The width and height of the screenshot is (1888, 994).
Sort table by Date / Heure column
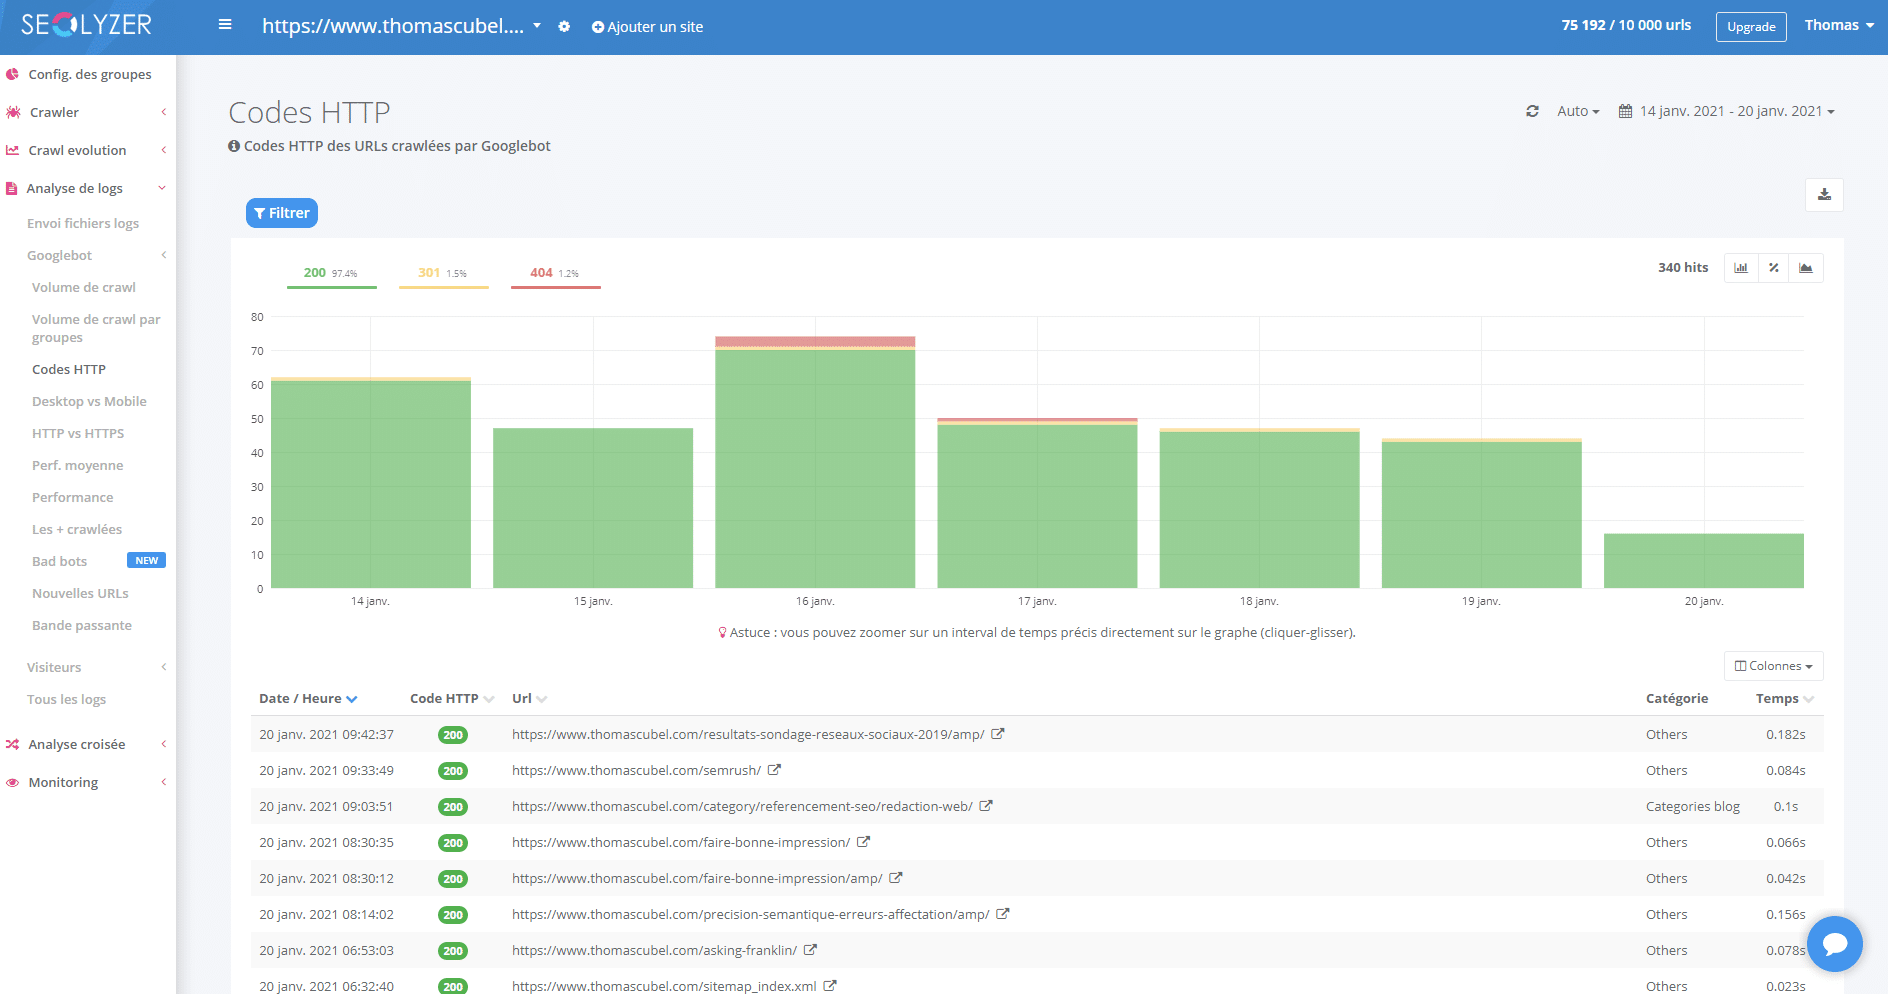click(x=308, y=698)
